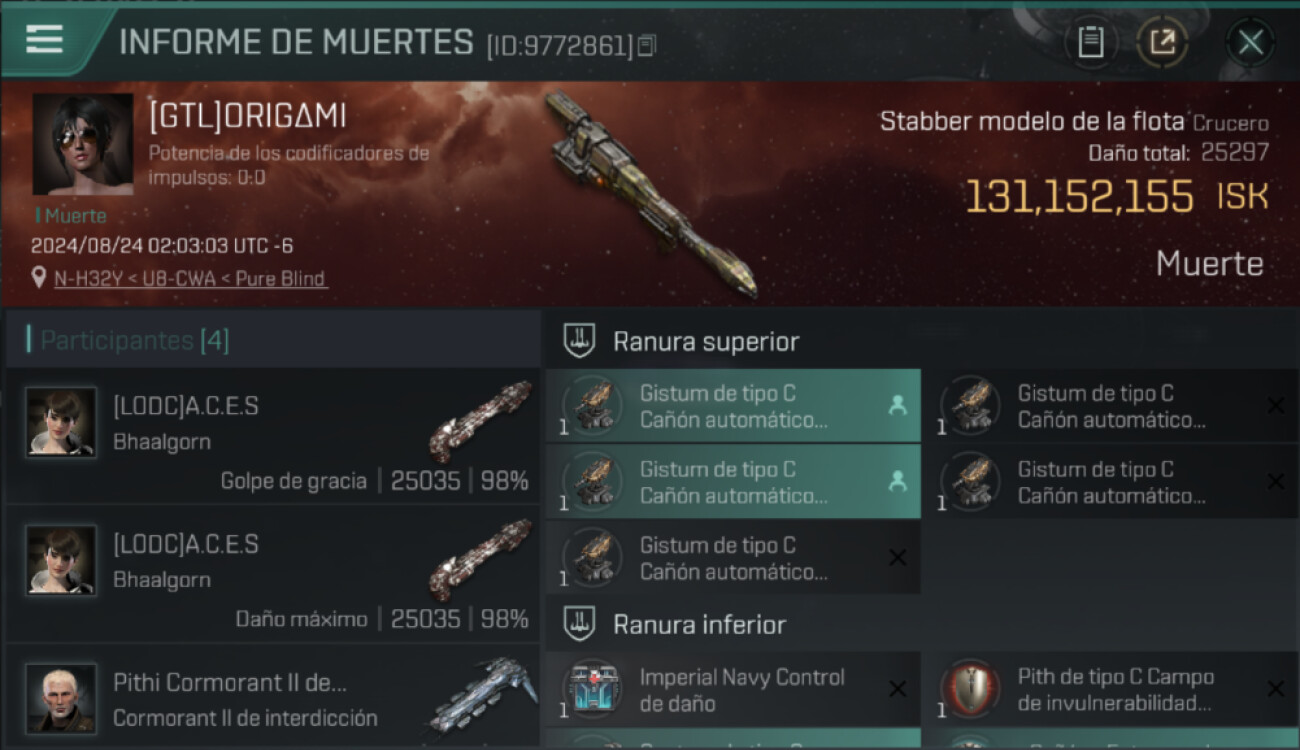1300x750 pixels.
Task: Open Pithi Cormorant II participant entry
Action: [273, 696]
